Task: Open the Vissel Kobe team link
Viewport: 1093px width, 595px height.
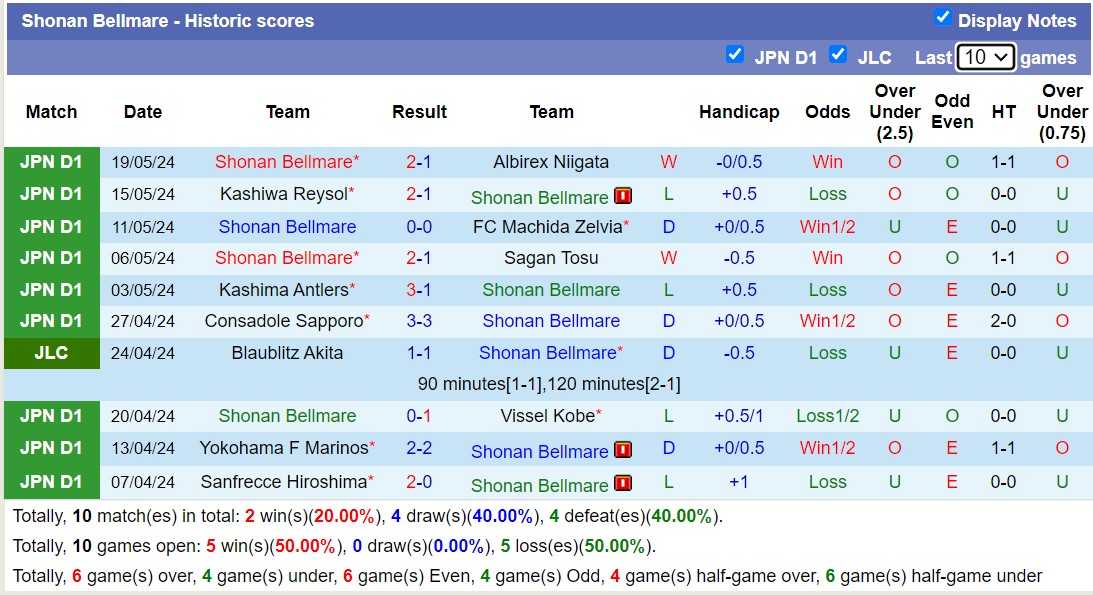Action: pyautogui.click(x=547, y=416)
